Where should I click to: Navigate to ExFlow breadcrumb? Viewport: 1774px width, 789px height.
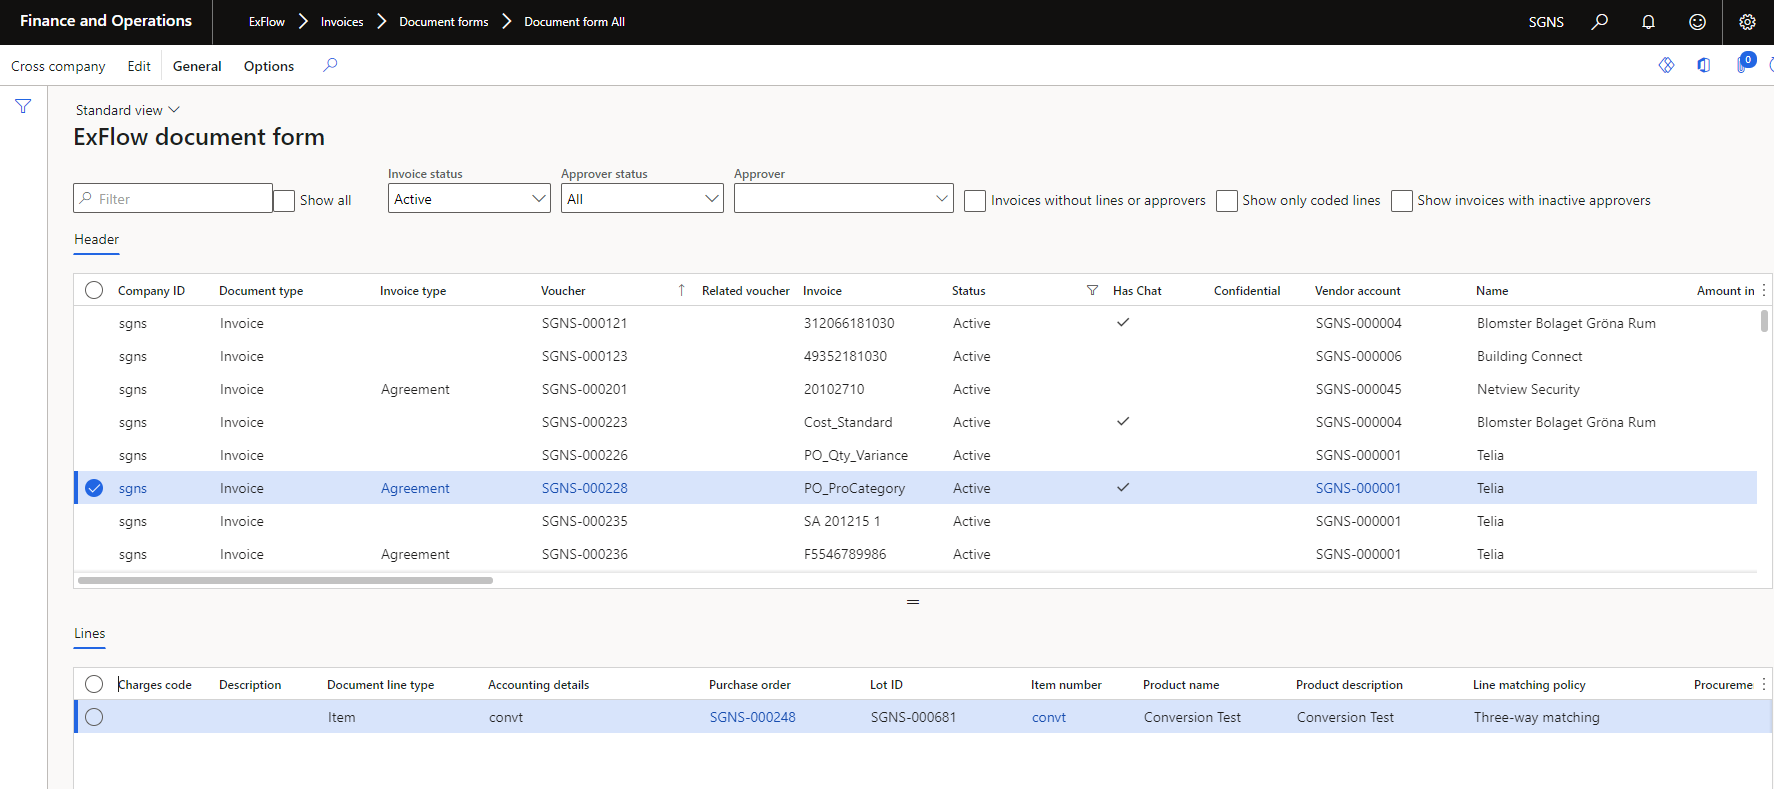[x=267, y=21]
